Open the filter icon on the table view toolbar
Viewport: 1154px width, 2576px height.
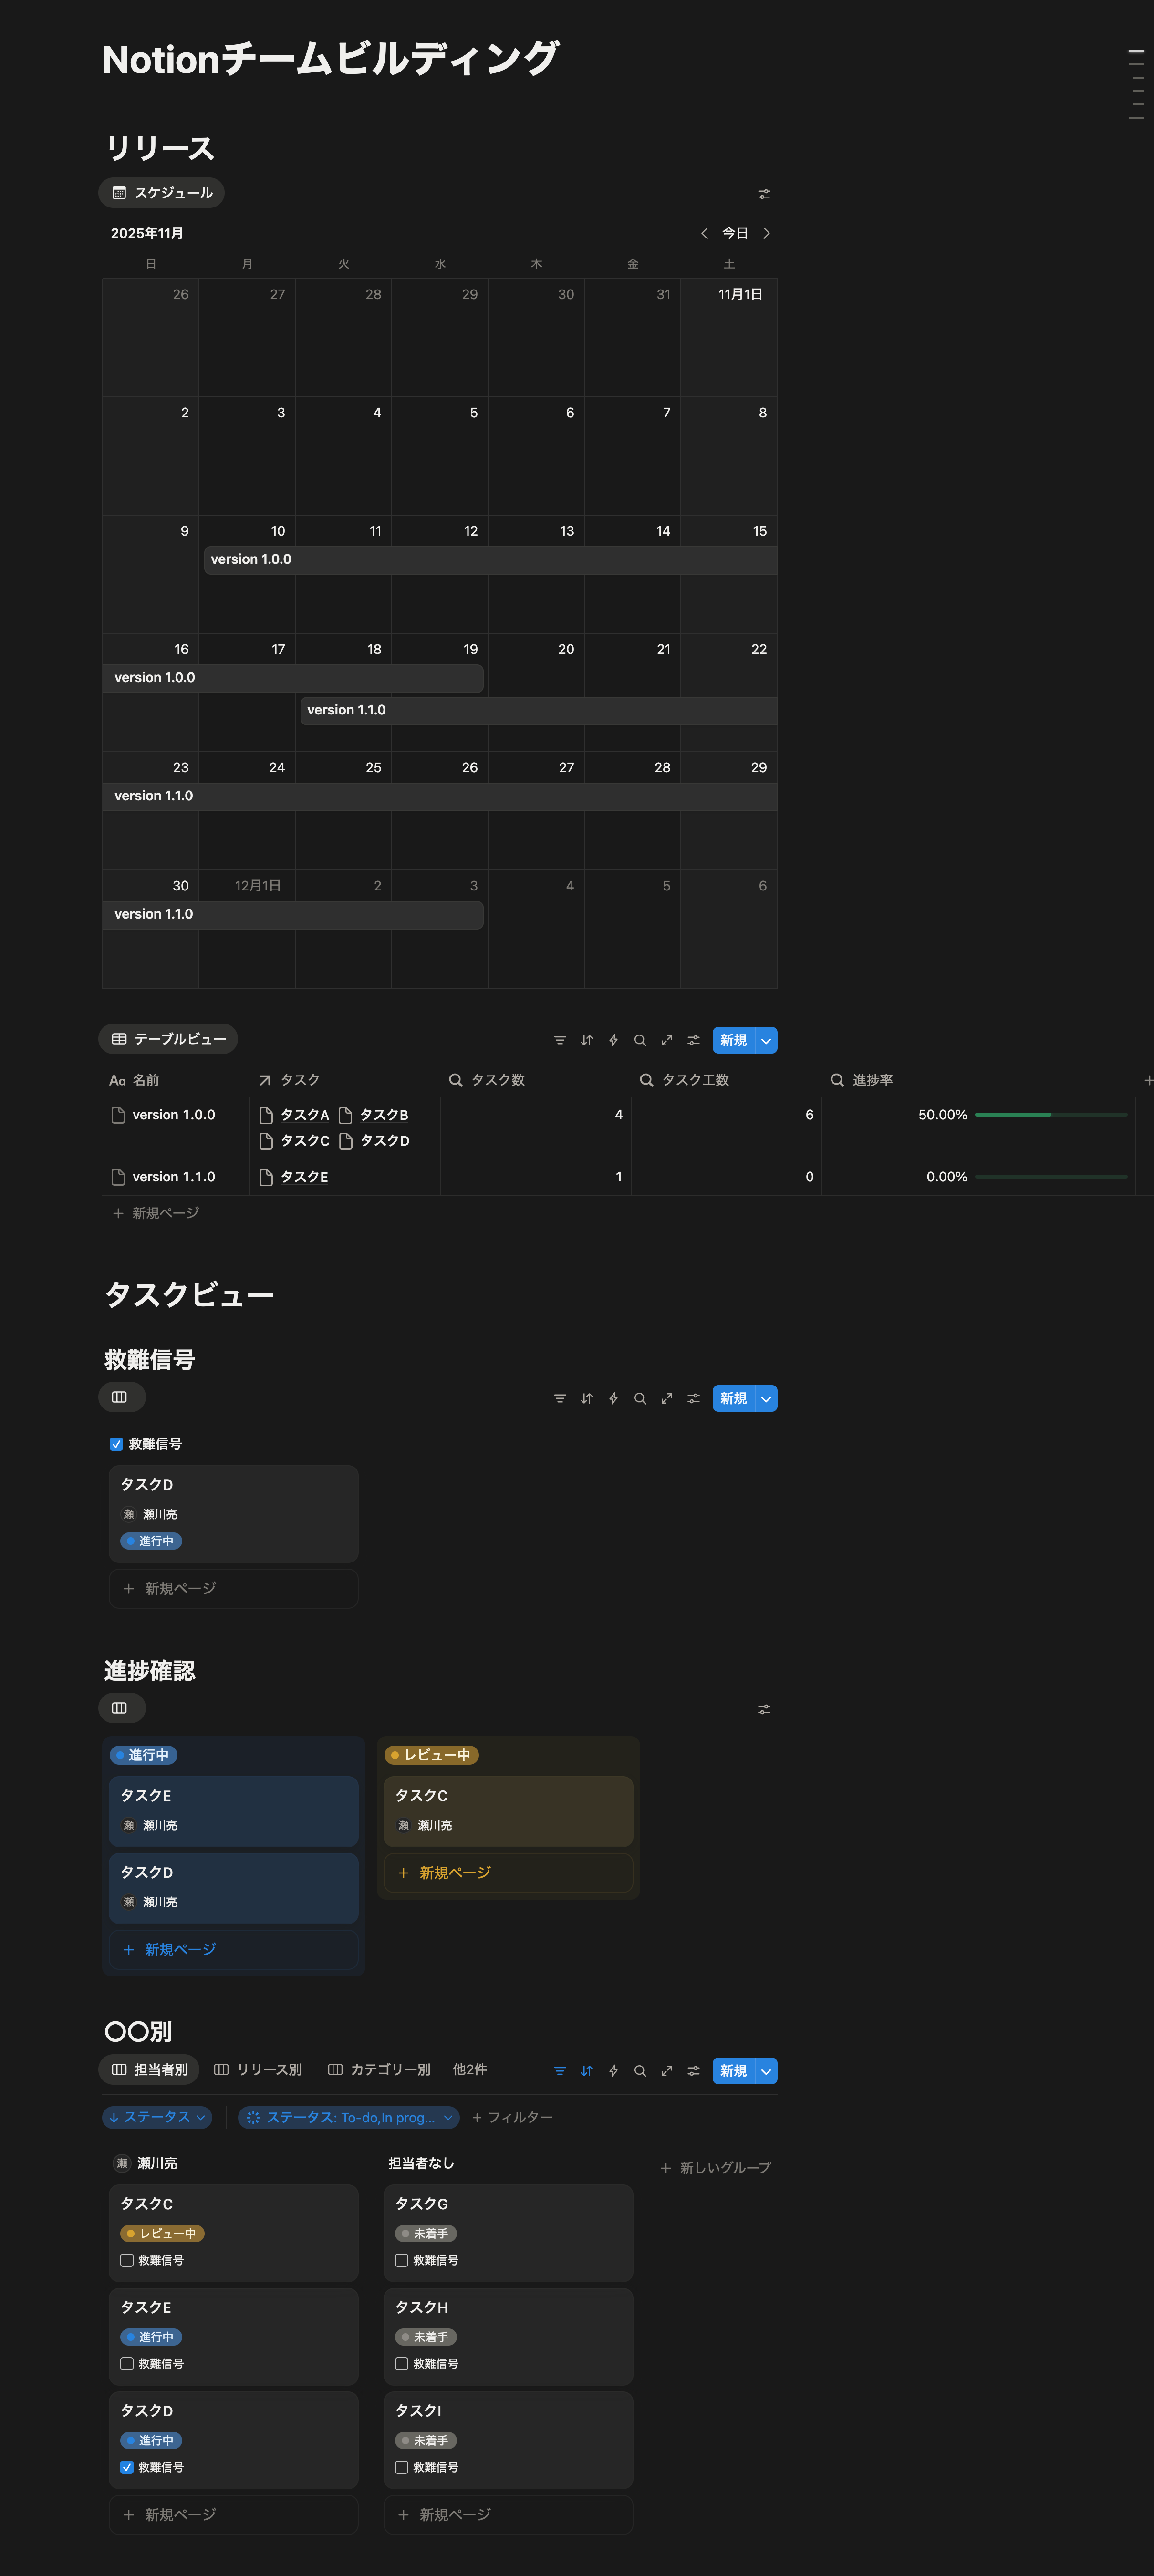pyautogui.click(x=559, y=1040)
